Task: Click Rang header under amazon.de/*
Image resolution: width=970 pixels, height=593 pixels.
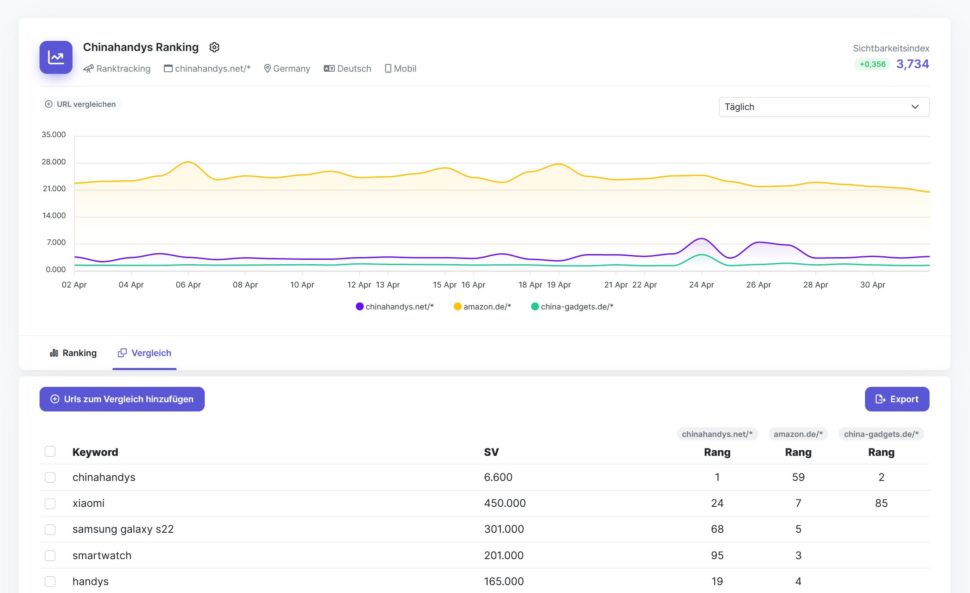Action: 798,452
